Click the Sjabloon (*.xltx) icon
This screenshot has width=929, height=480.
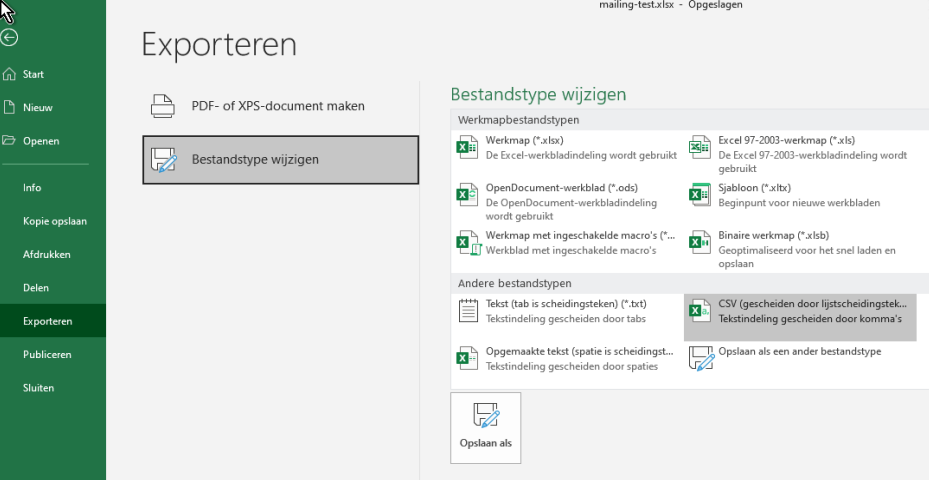pyautogui.click(x=699, y=194)
